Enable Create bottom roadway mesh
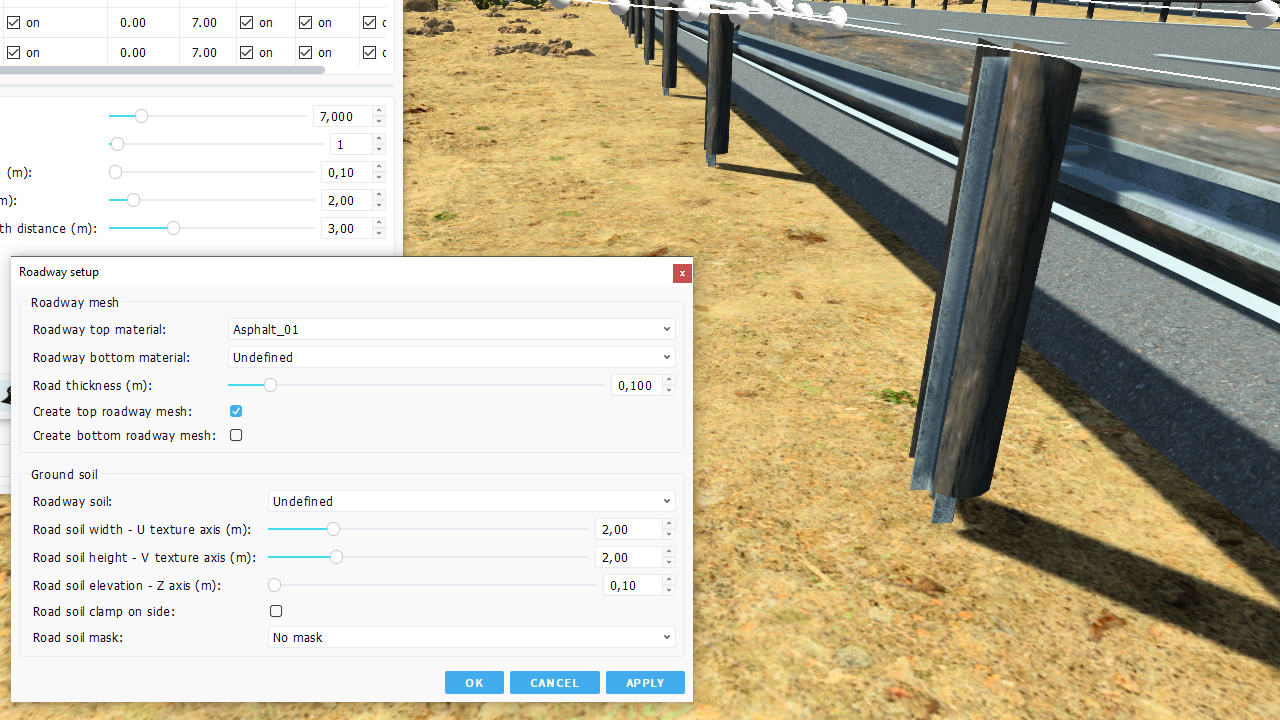The image size is (1280, 720). click(236, 435)
